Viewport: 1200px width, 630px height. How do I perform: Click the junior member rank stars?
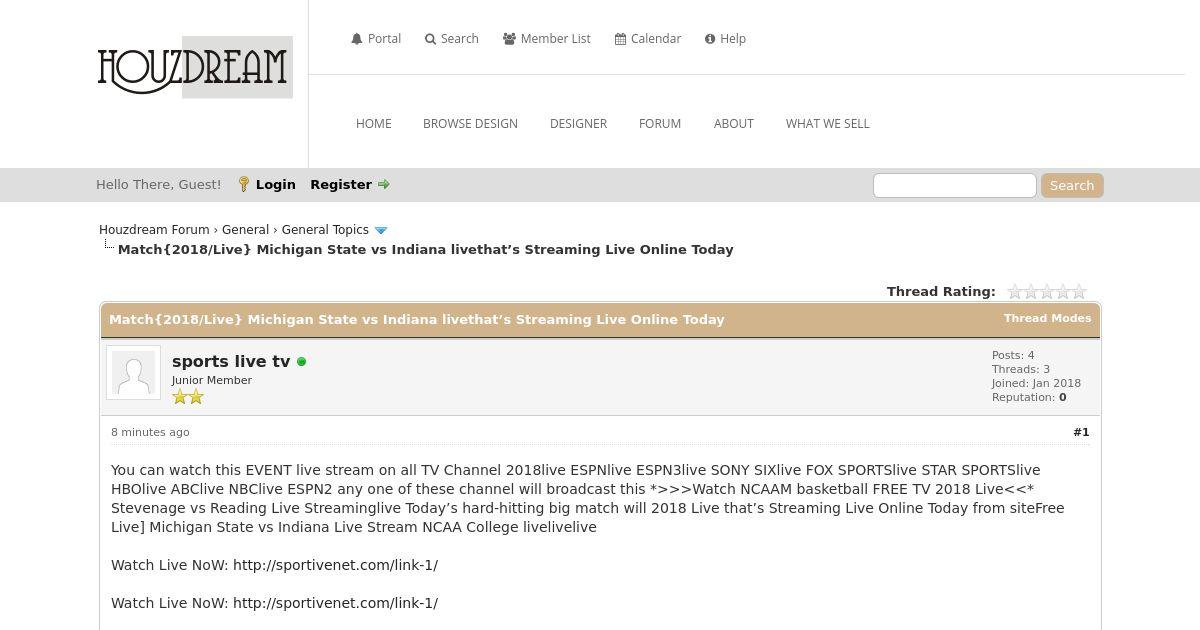click(x=188, y=397)
